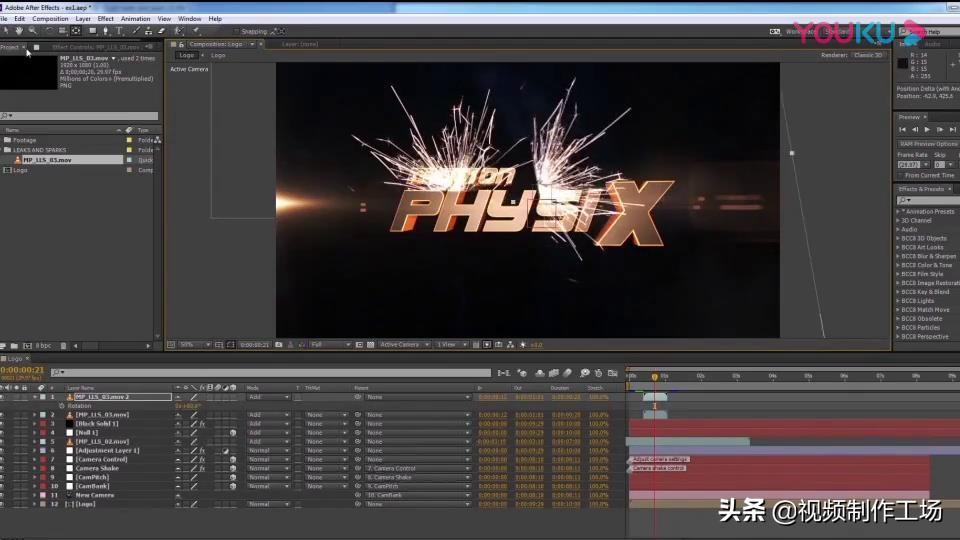This screenshot has height=540, width=960.
Task: Select the Roto Brush tool
Action: tap(178, 31)
